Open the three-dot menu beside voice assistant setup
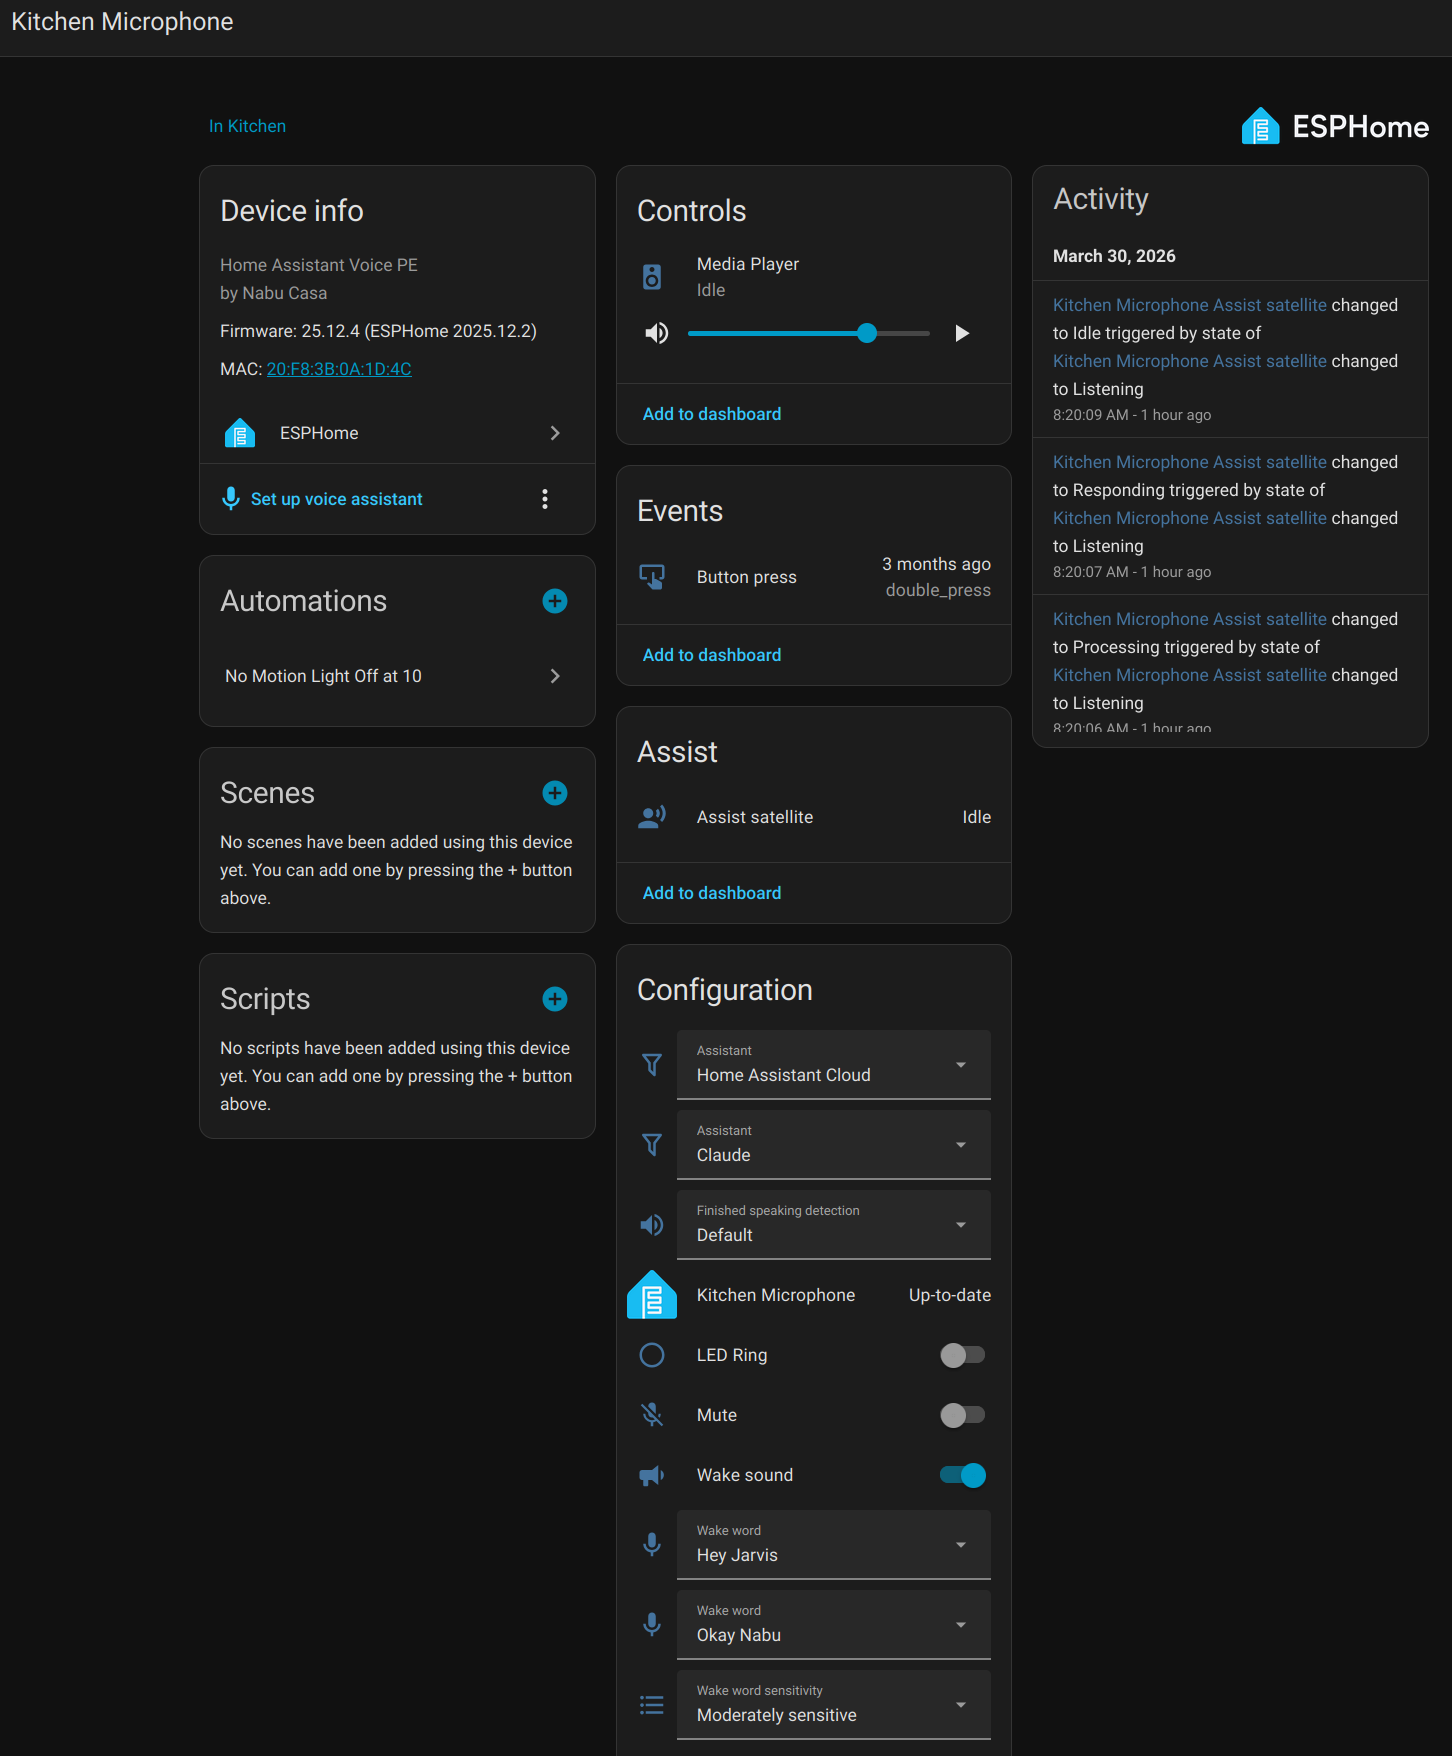Image resolution: width=1452 pixels, height=1756 pixels. tap(545, 499)
